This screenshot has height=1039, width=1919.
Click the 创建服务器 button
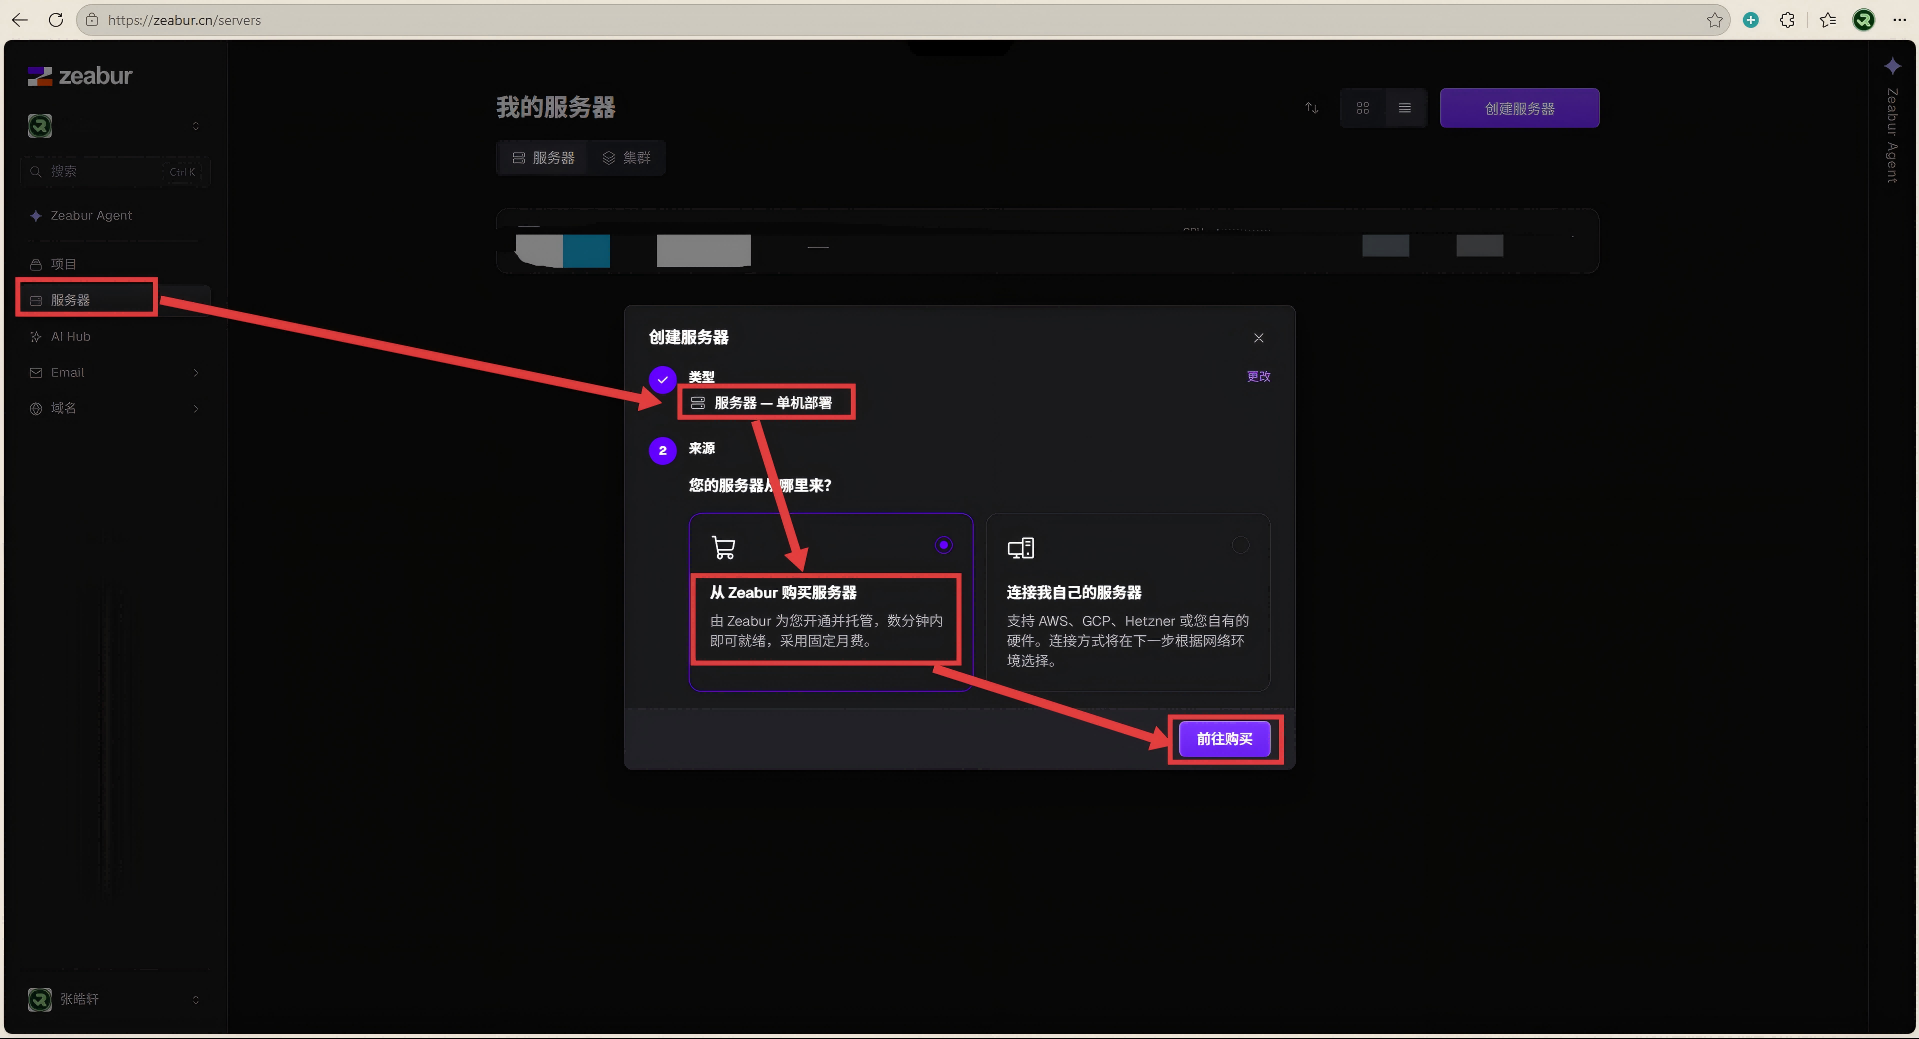(1519, 108)
